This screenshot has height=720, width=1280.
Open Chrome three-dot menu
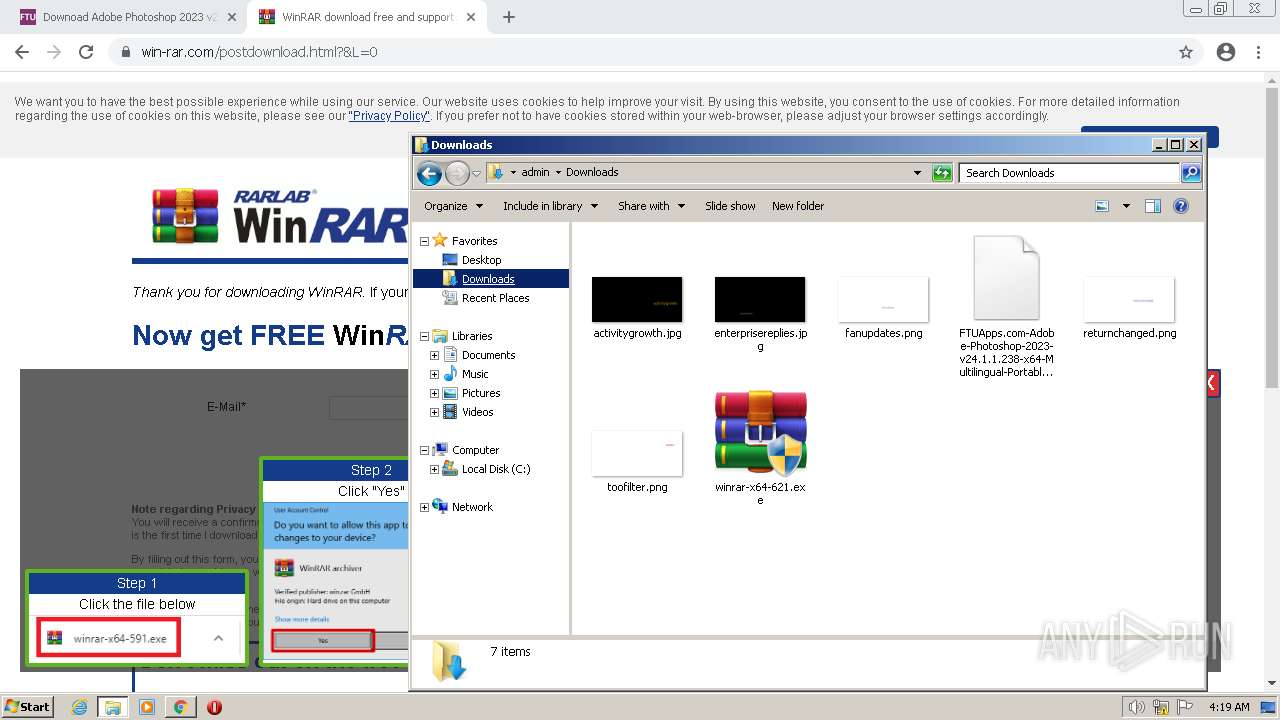[1258, 52]
